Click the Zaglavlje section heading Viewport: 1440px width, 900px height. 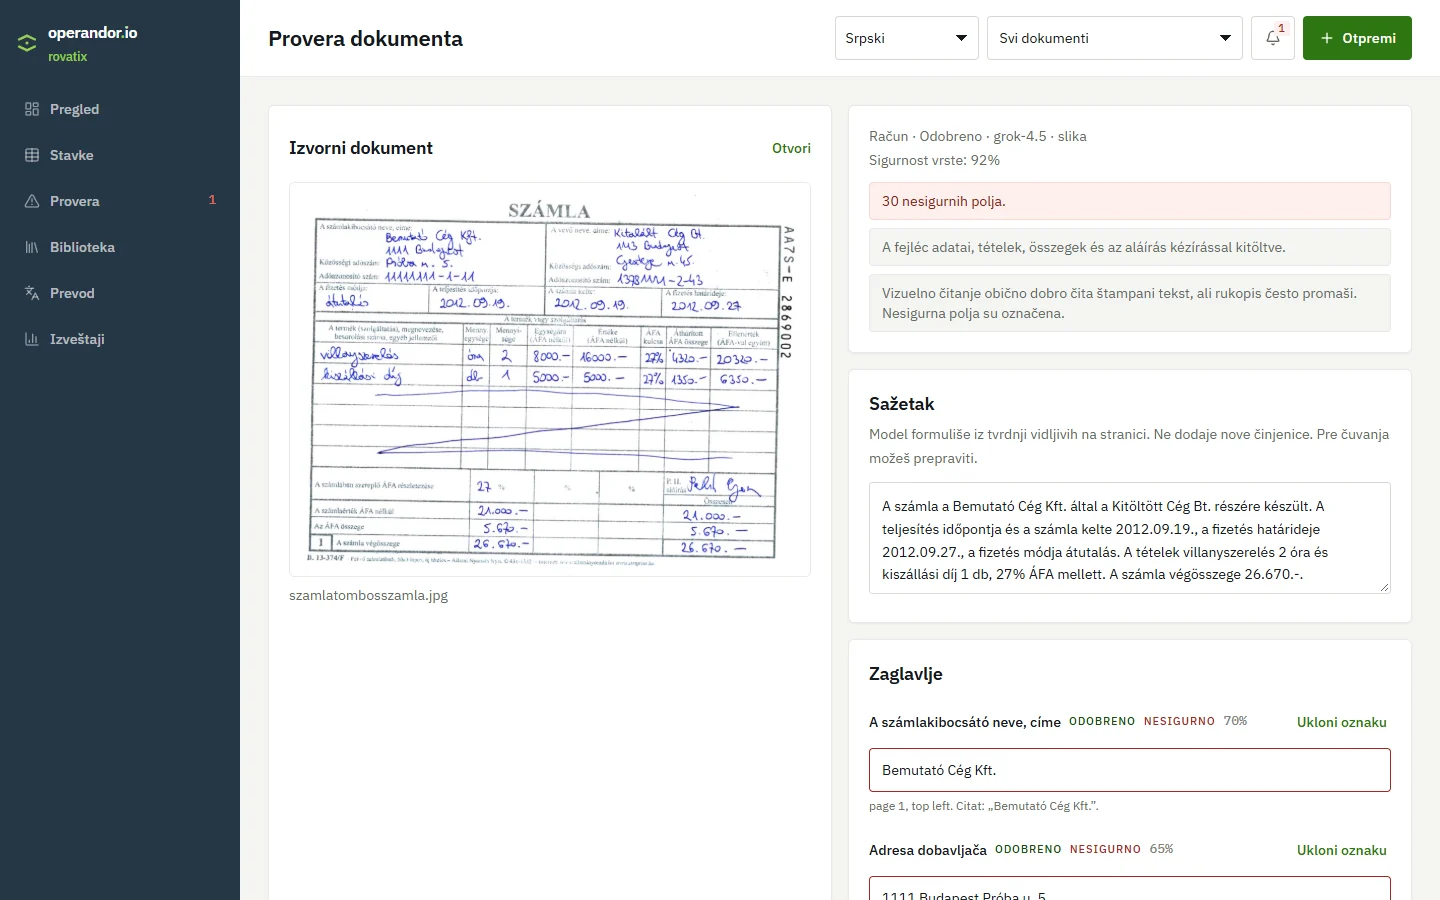point(906,674)
